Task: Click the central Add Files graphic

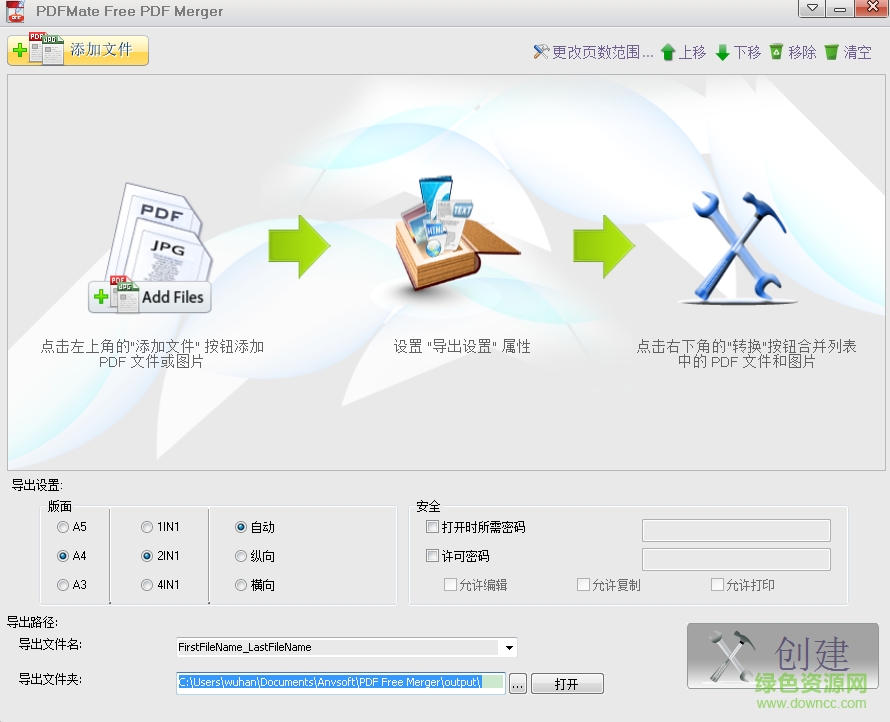Action: click(150, 297)
